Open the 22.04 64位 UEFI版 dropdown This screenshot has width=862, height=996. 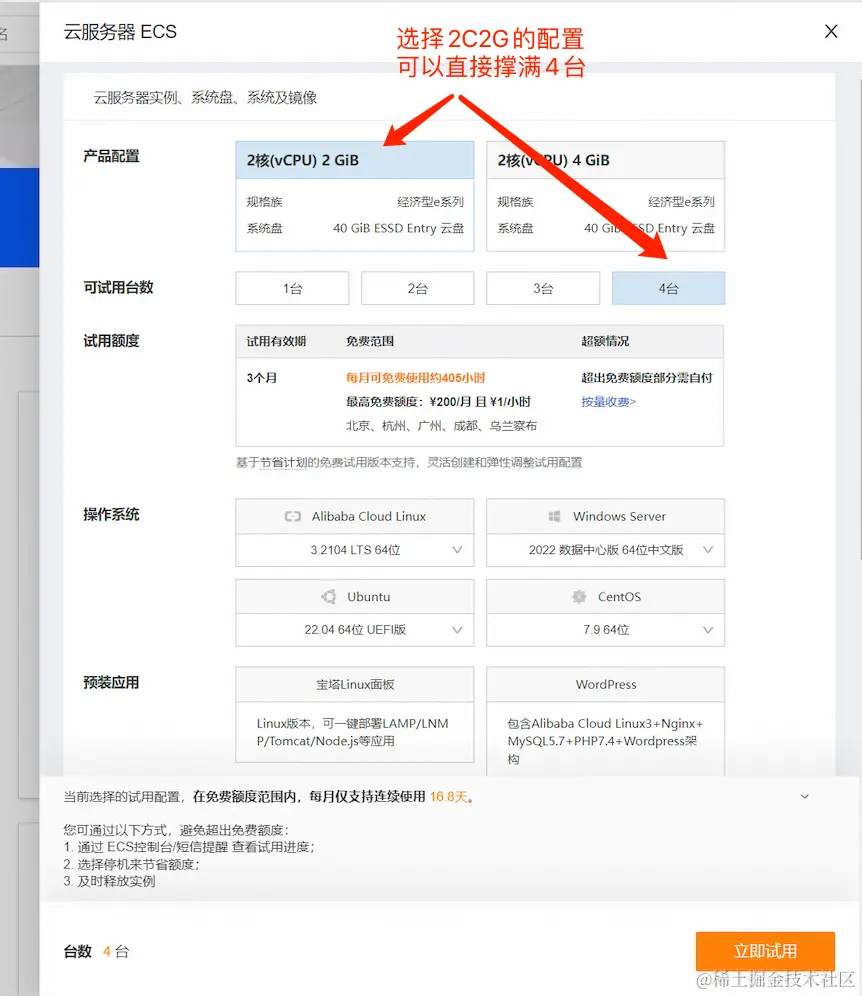354,630
